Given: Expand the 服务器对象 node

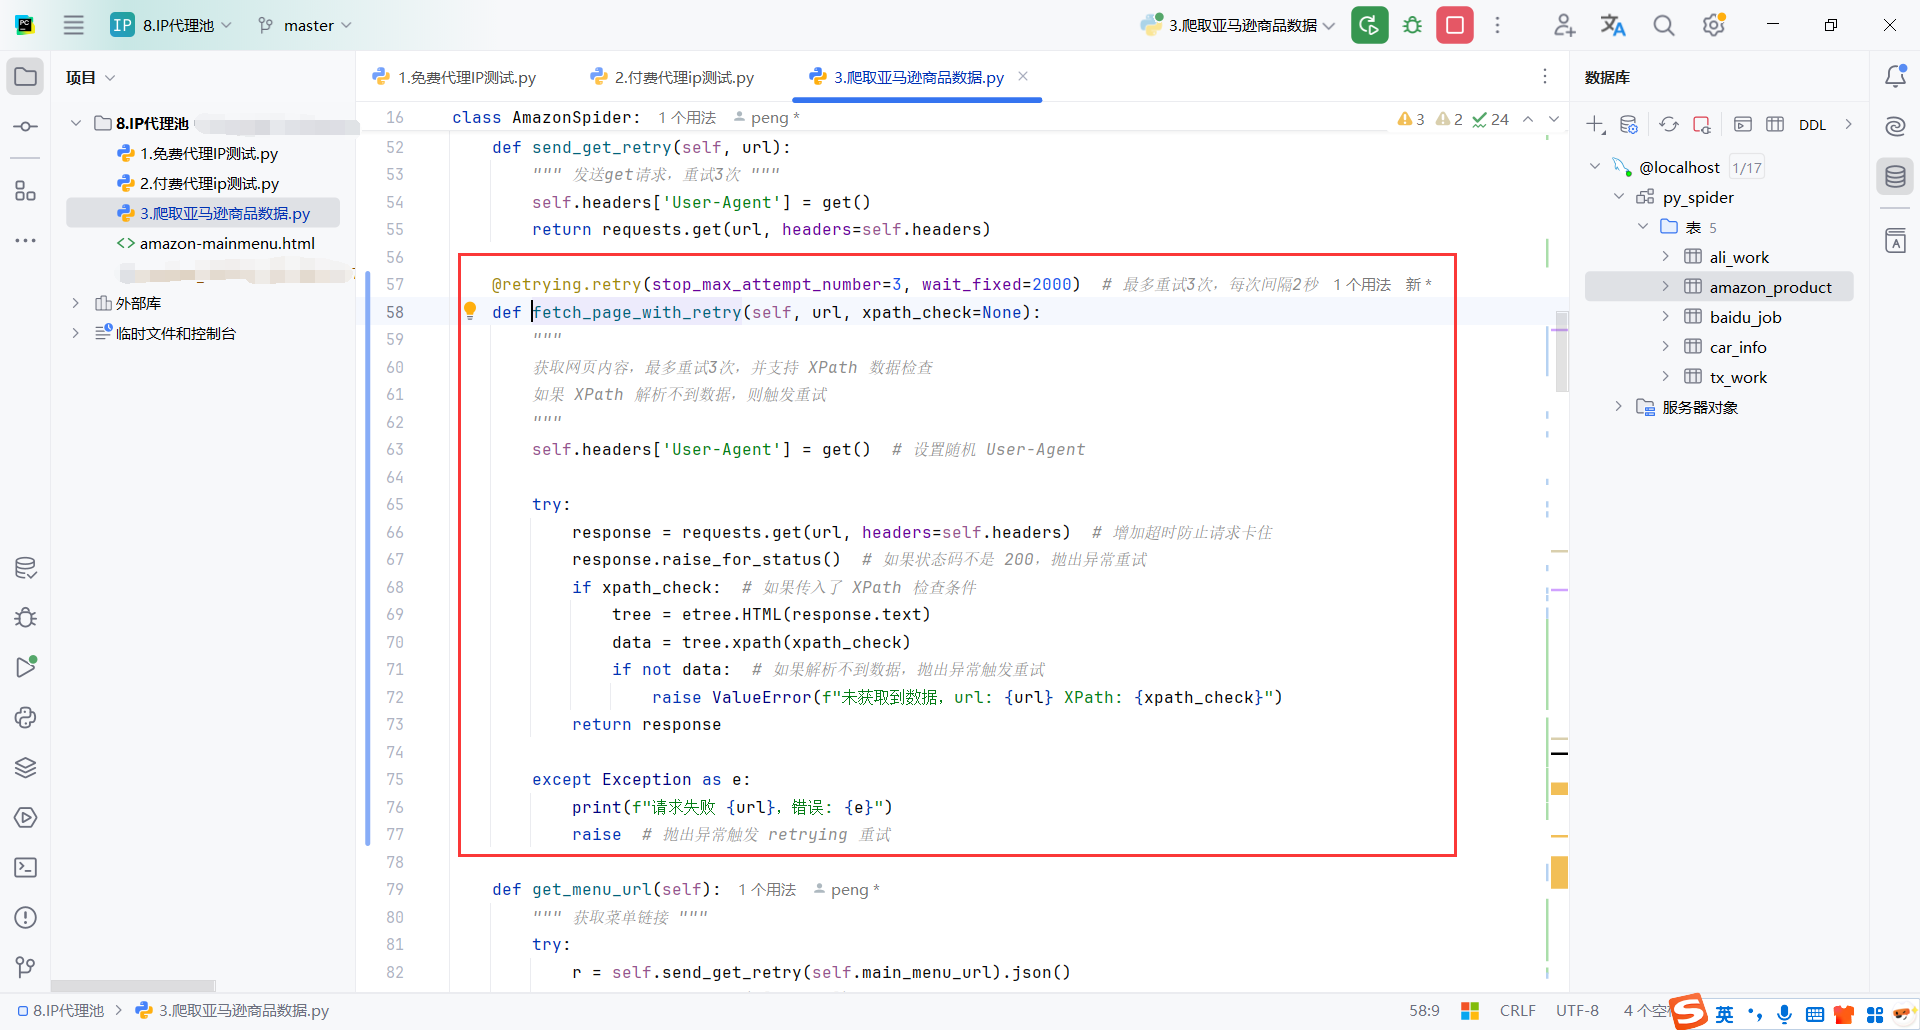Looking at the screenshot, I should (x=1619, y=407).
